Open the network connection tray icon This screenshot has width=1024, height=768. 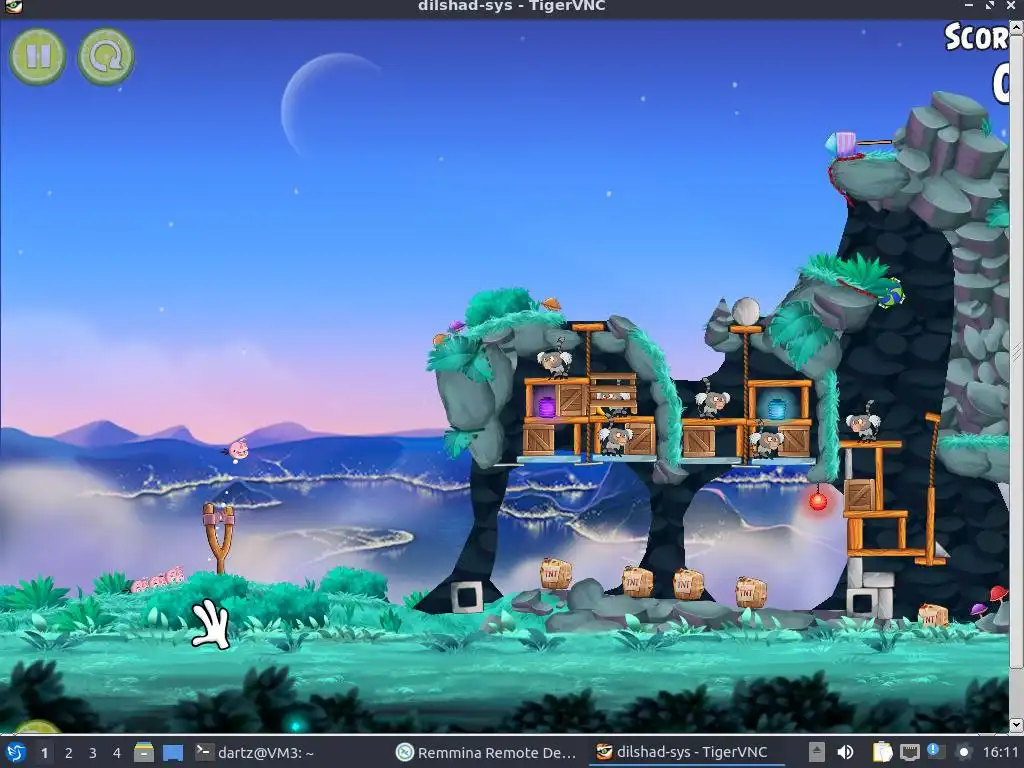(x=910, y=752)
